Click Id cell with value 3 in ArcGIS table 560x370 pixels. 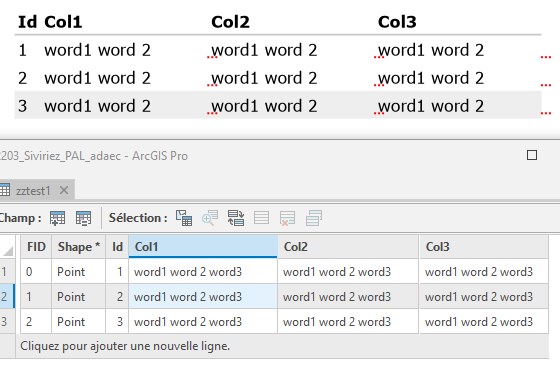(x=117, y=321)
